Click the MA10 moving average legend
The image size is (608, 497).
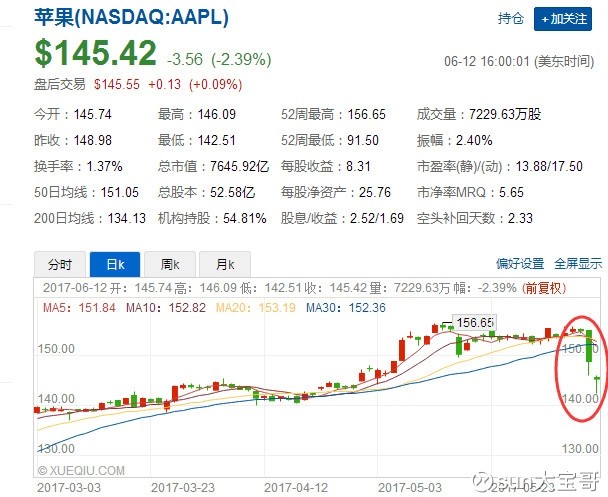click(166, 308)
